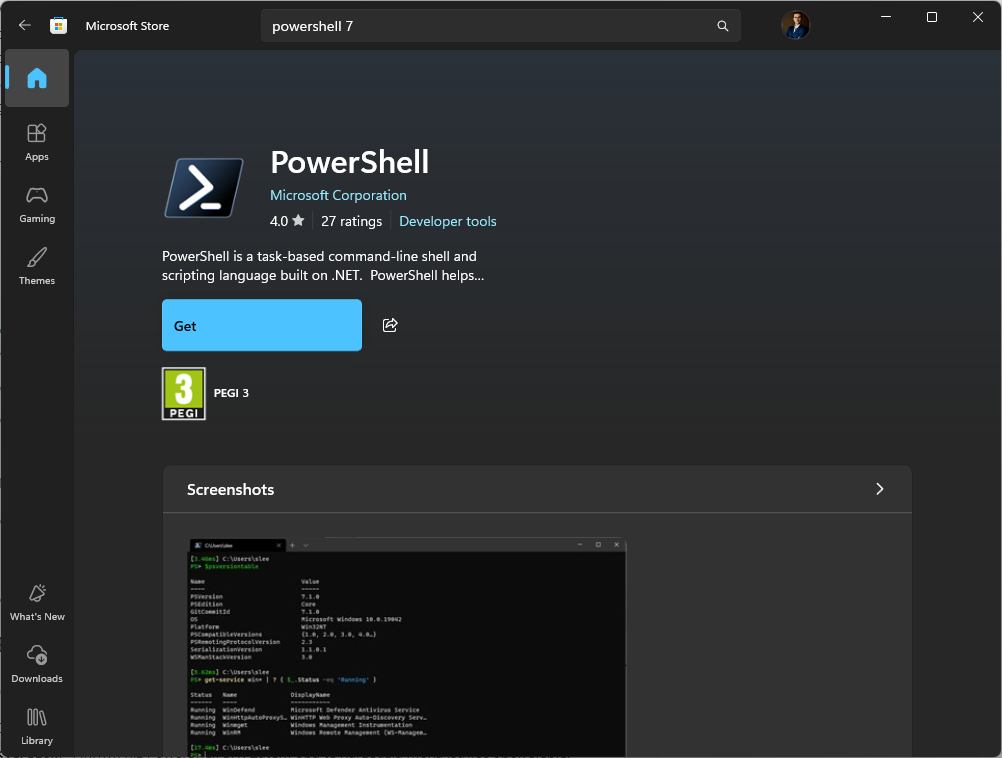Screen dimensions: 1002x758
Task: Open your app Library
Action: 36,725
